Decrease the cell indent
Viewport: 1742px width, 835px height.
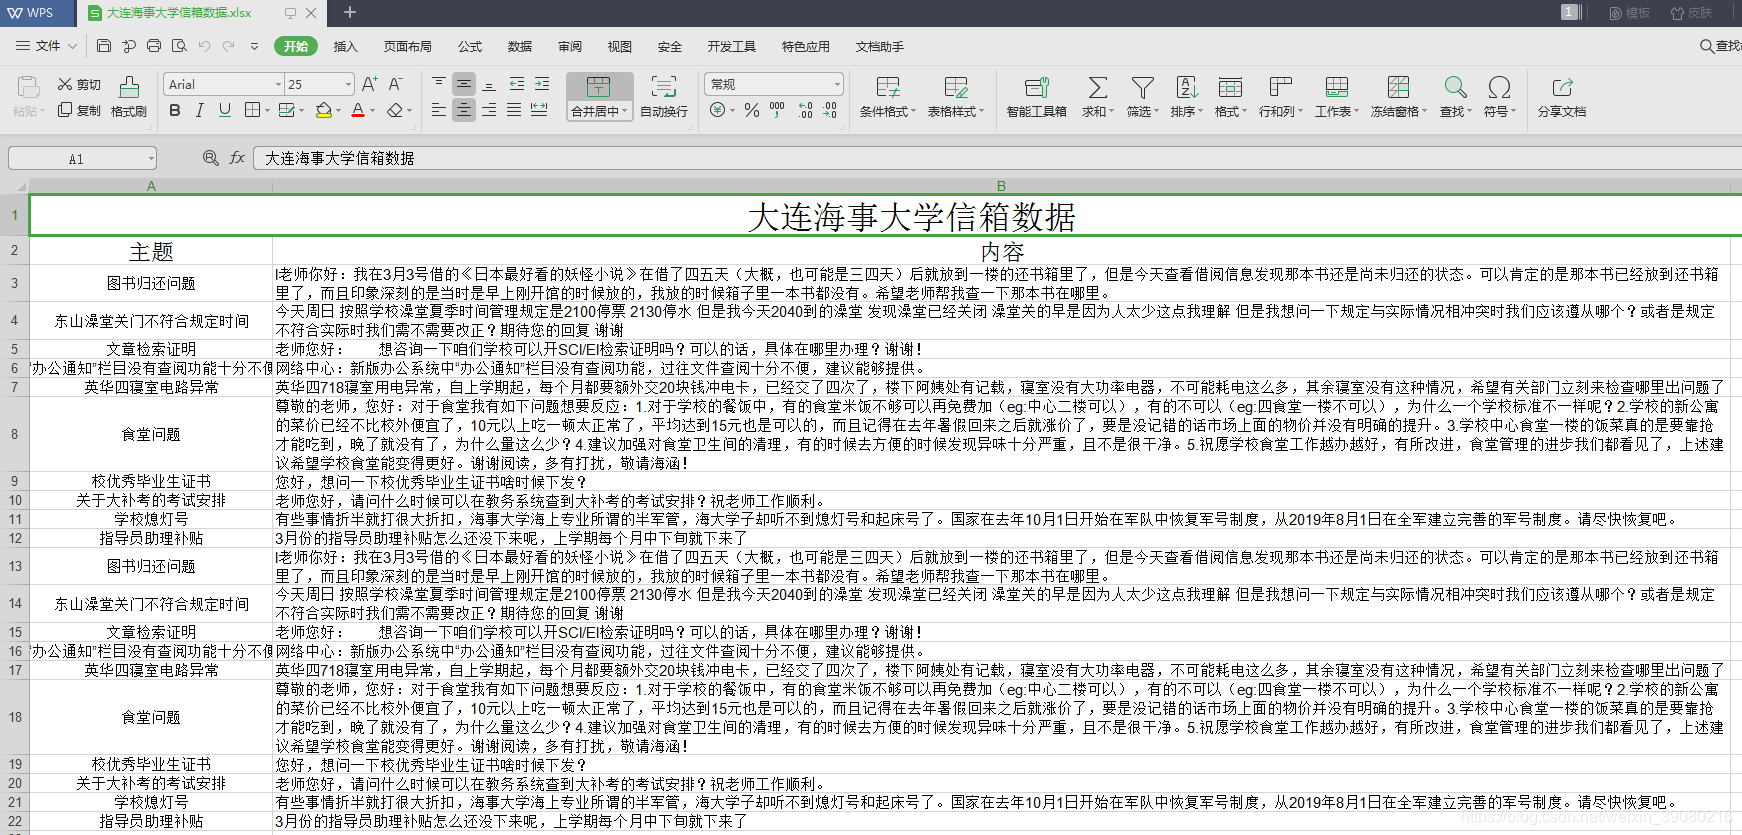click(517, 84)
